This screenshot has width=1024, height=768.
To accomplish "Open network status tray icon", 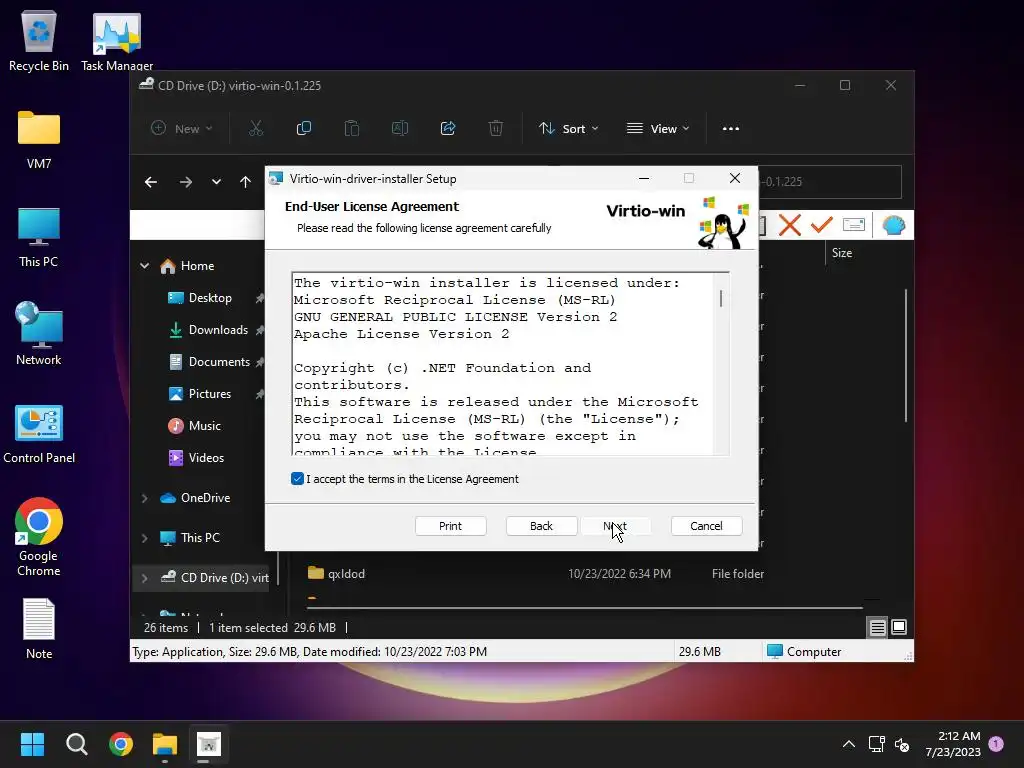I will pyautogui.click(x=876, y=744).
